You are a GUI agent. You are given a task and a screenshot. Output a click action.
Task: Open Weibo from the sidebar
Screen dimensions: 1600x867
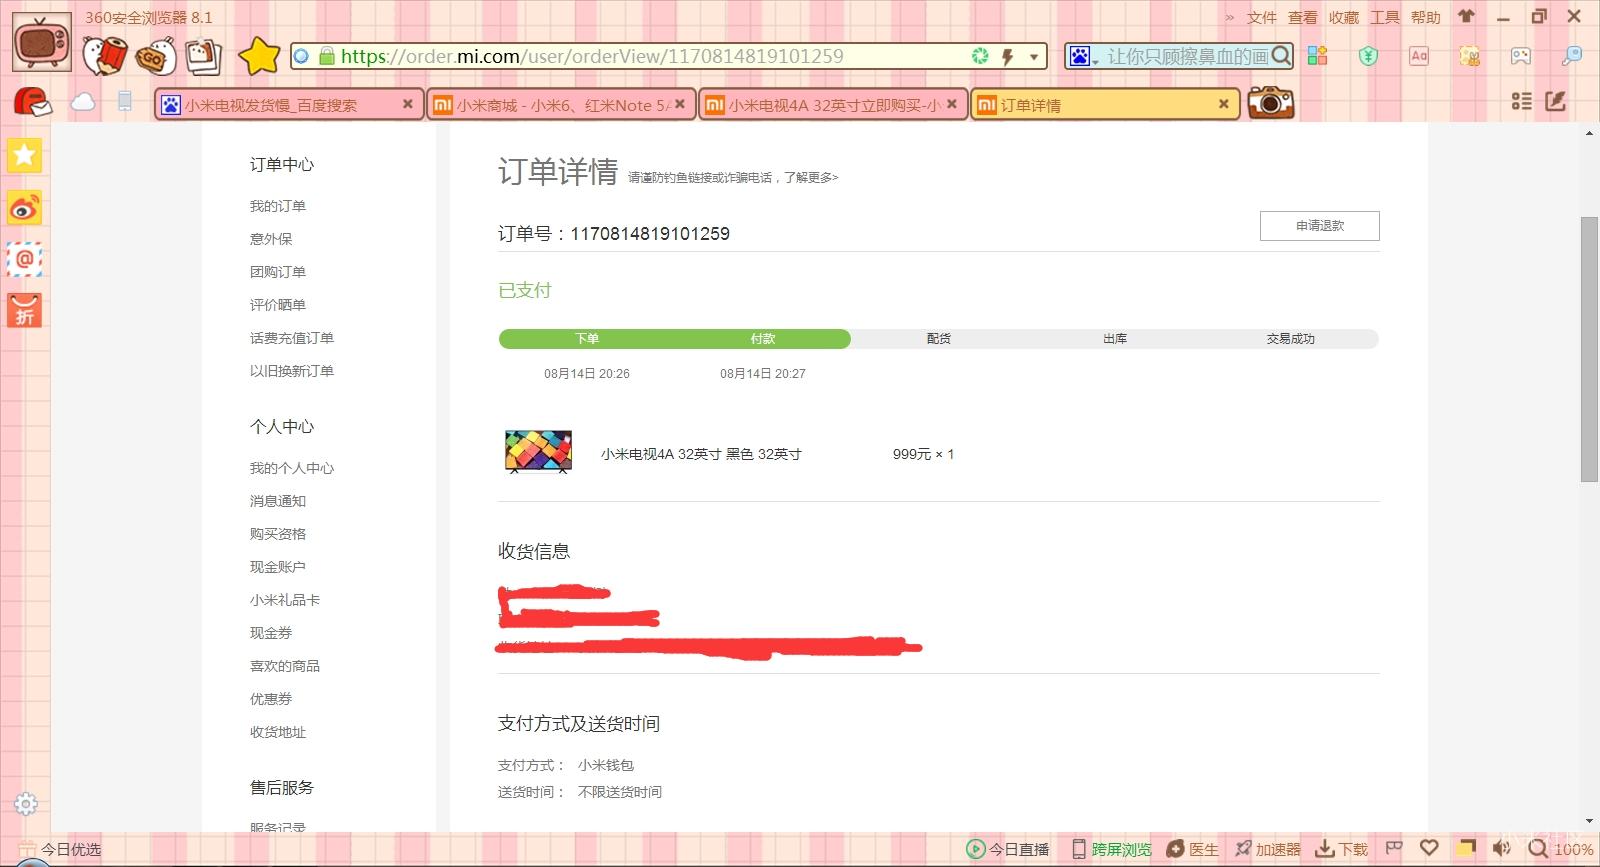point(25,207)
